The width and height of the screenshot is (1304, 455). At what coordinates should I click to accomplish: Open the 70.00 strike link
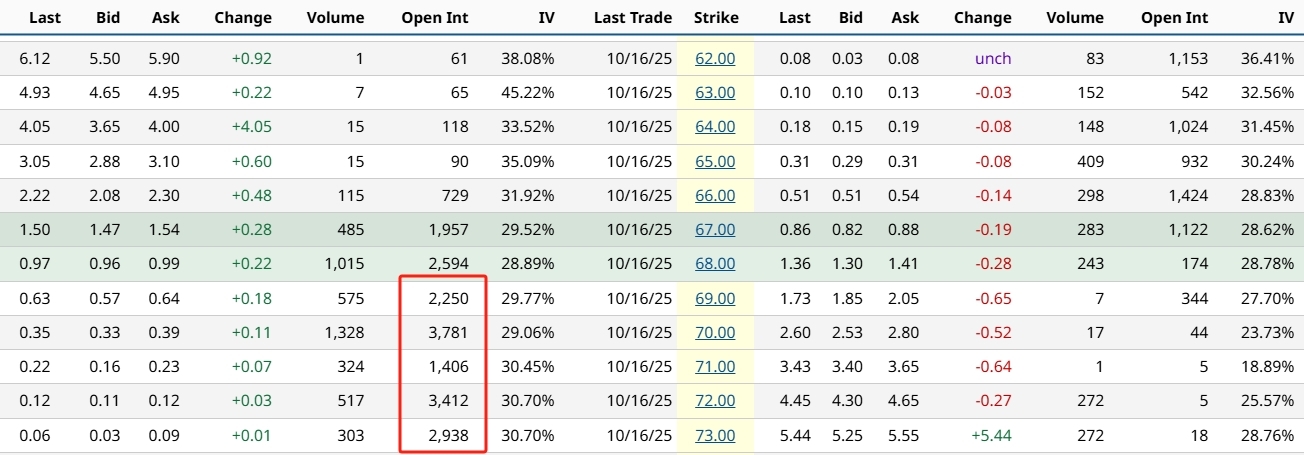click(715, 333)
